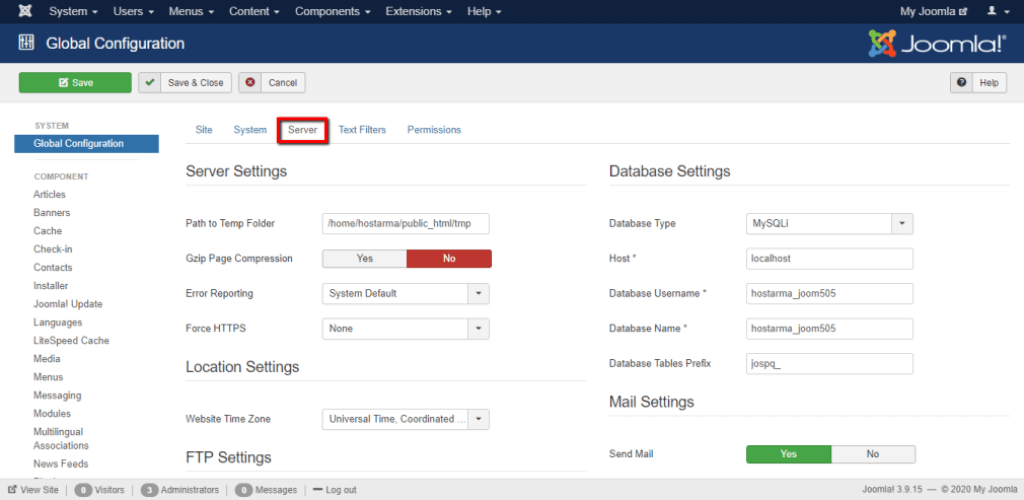This screenshot has width=1024, height=500.
Task: Switch to the Text Filters tab
Action: click(362, 130)
